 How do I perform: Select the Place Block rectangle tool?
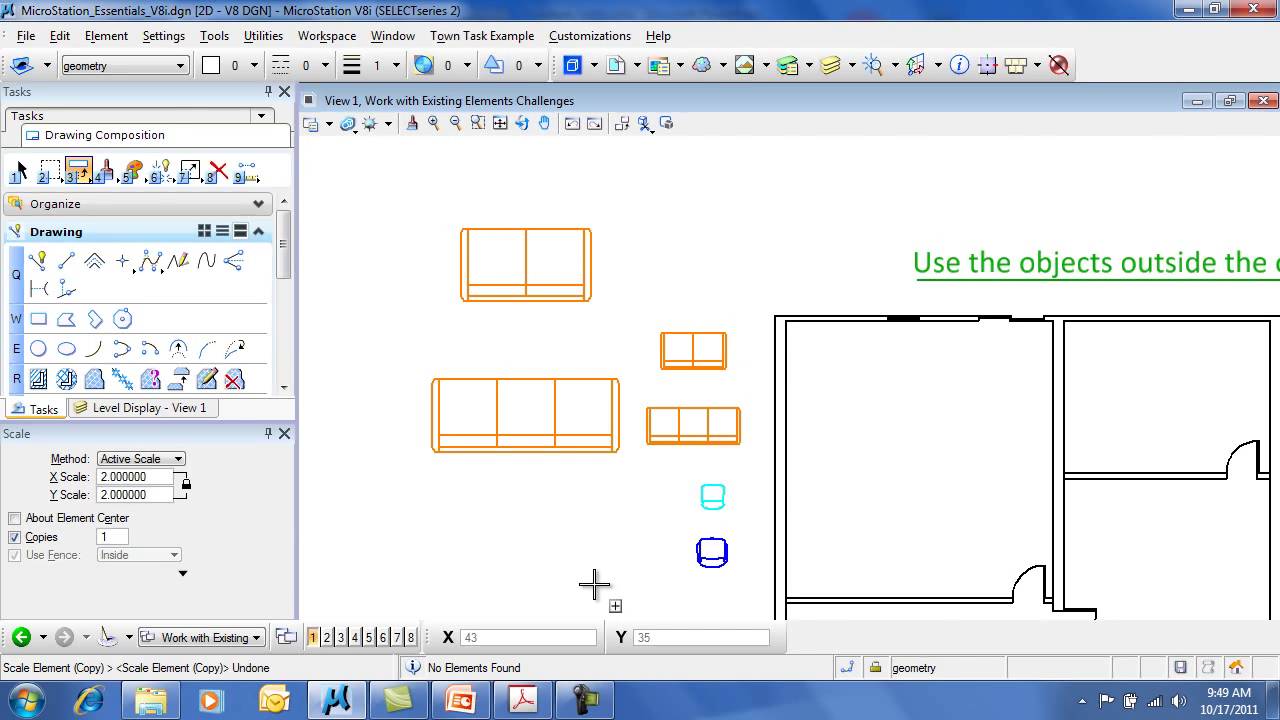click(38, 320)
